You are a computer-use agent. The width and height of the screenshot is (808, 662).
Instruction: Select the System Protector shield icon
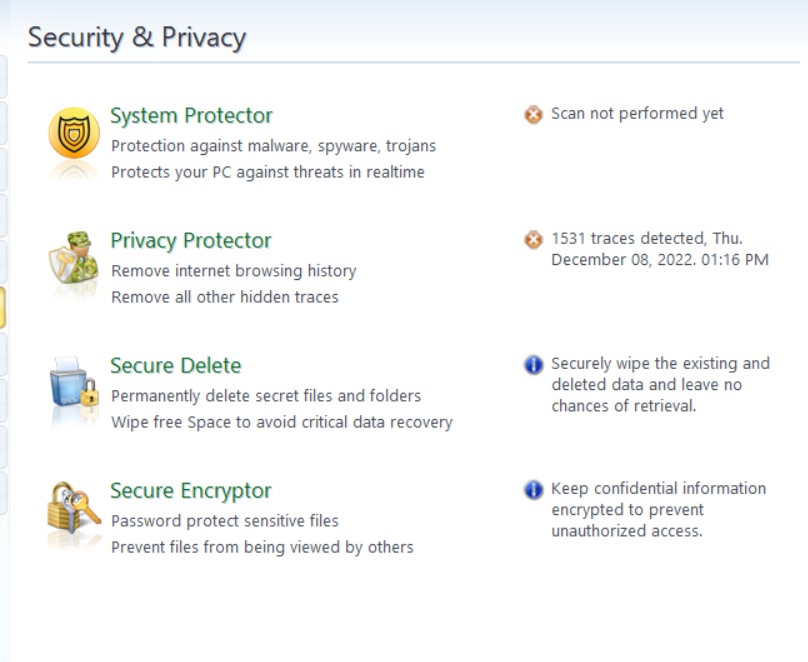point(71,133)
